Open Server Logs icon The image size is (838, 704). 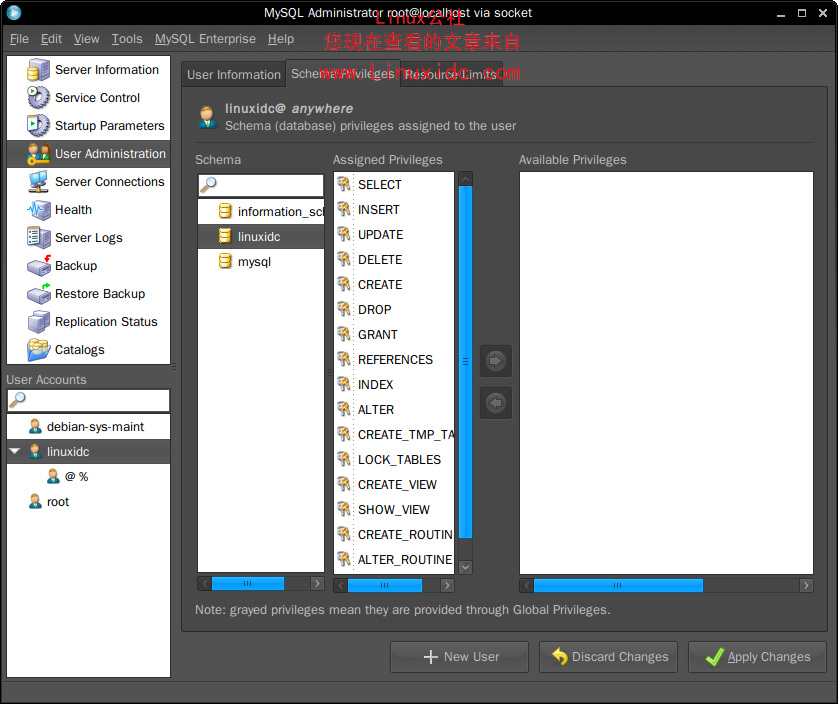click(x=38, y=238)
